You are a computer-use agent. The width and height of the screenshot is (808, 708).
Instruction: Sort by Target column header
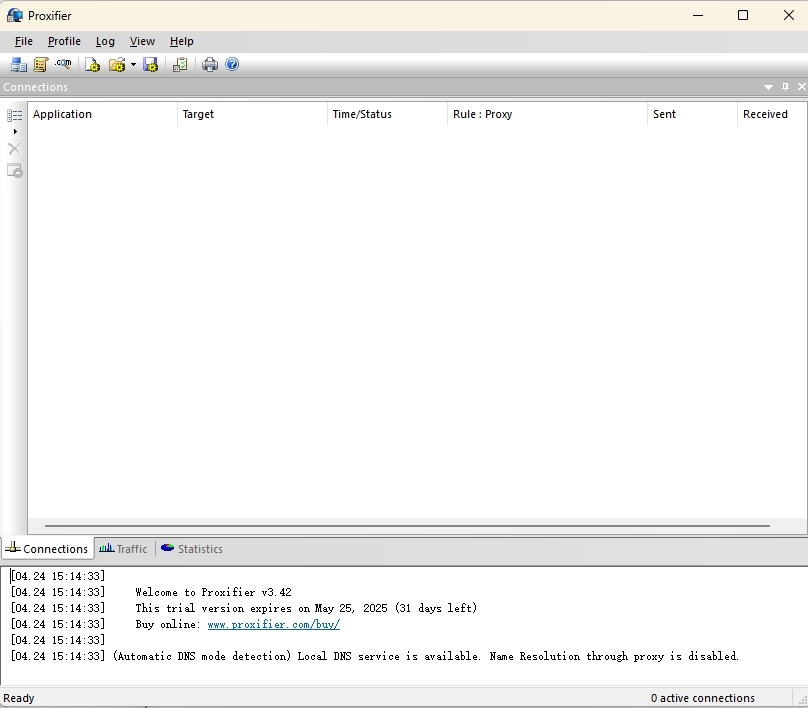(x=252, y=114)
